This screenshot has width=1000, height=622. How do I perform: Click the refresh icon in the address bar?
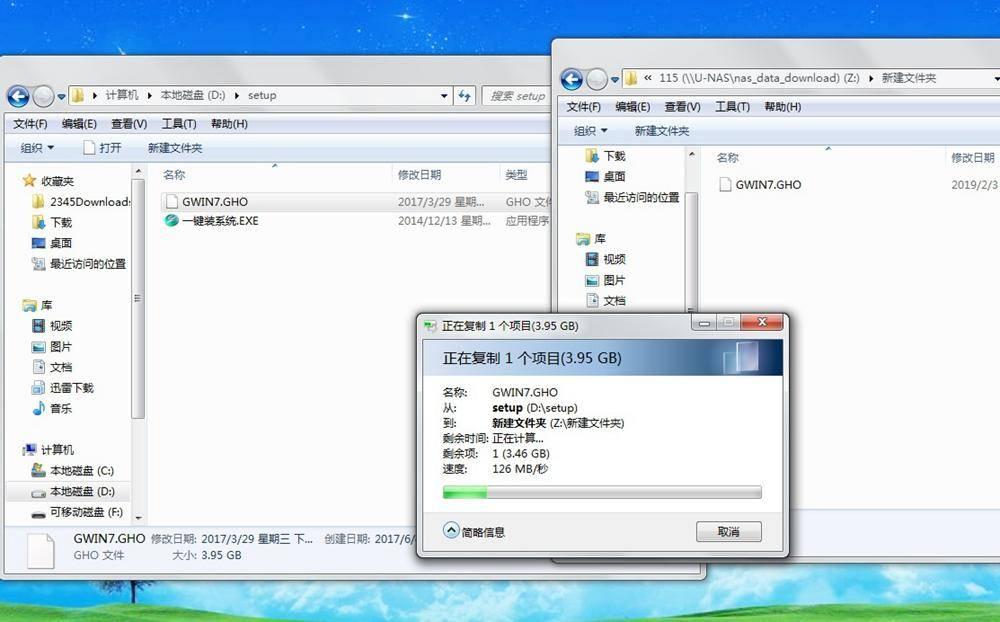tap(464, 96)
